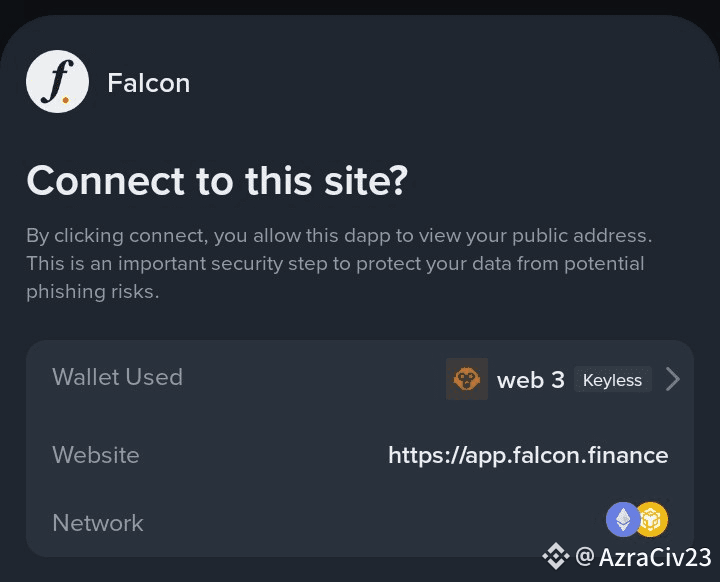Image resolution: width=720 pixels, height=582 pixels.
Task: Select the Ethereum network icon
Action: click(x=623, y=519)
